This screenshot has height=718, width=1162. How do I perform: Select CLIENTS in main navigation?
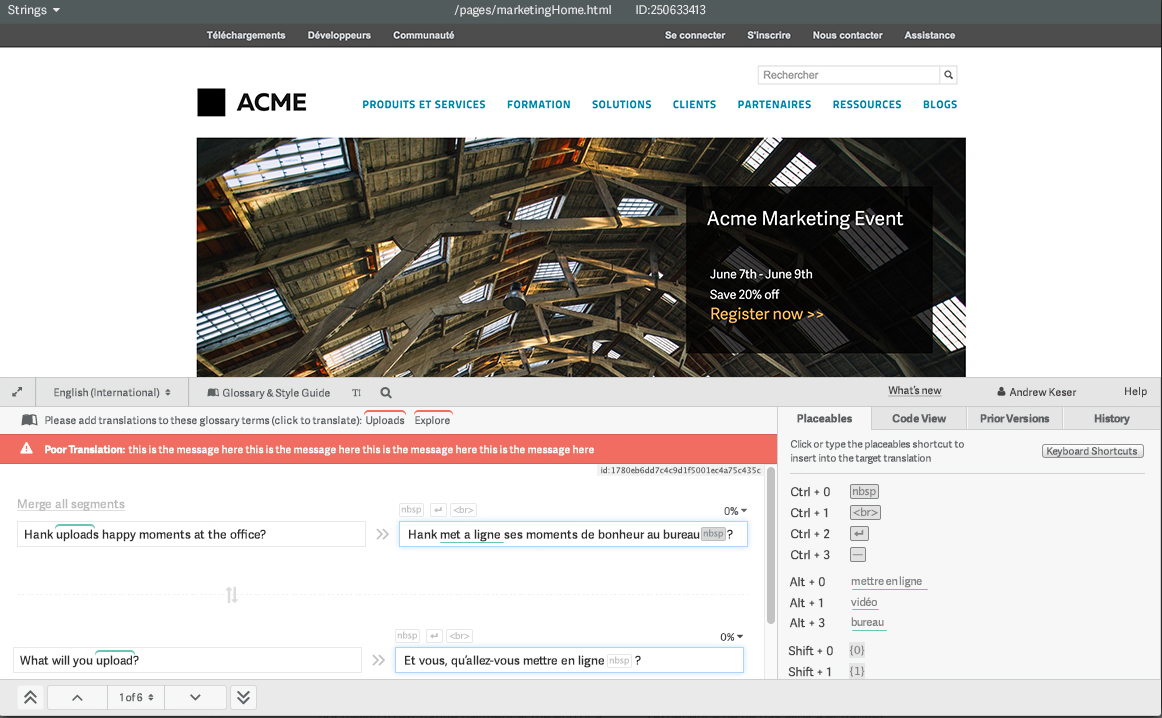click(694, 104)
